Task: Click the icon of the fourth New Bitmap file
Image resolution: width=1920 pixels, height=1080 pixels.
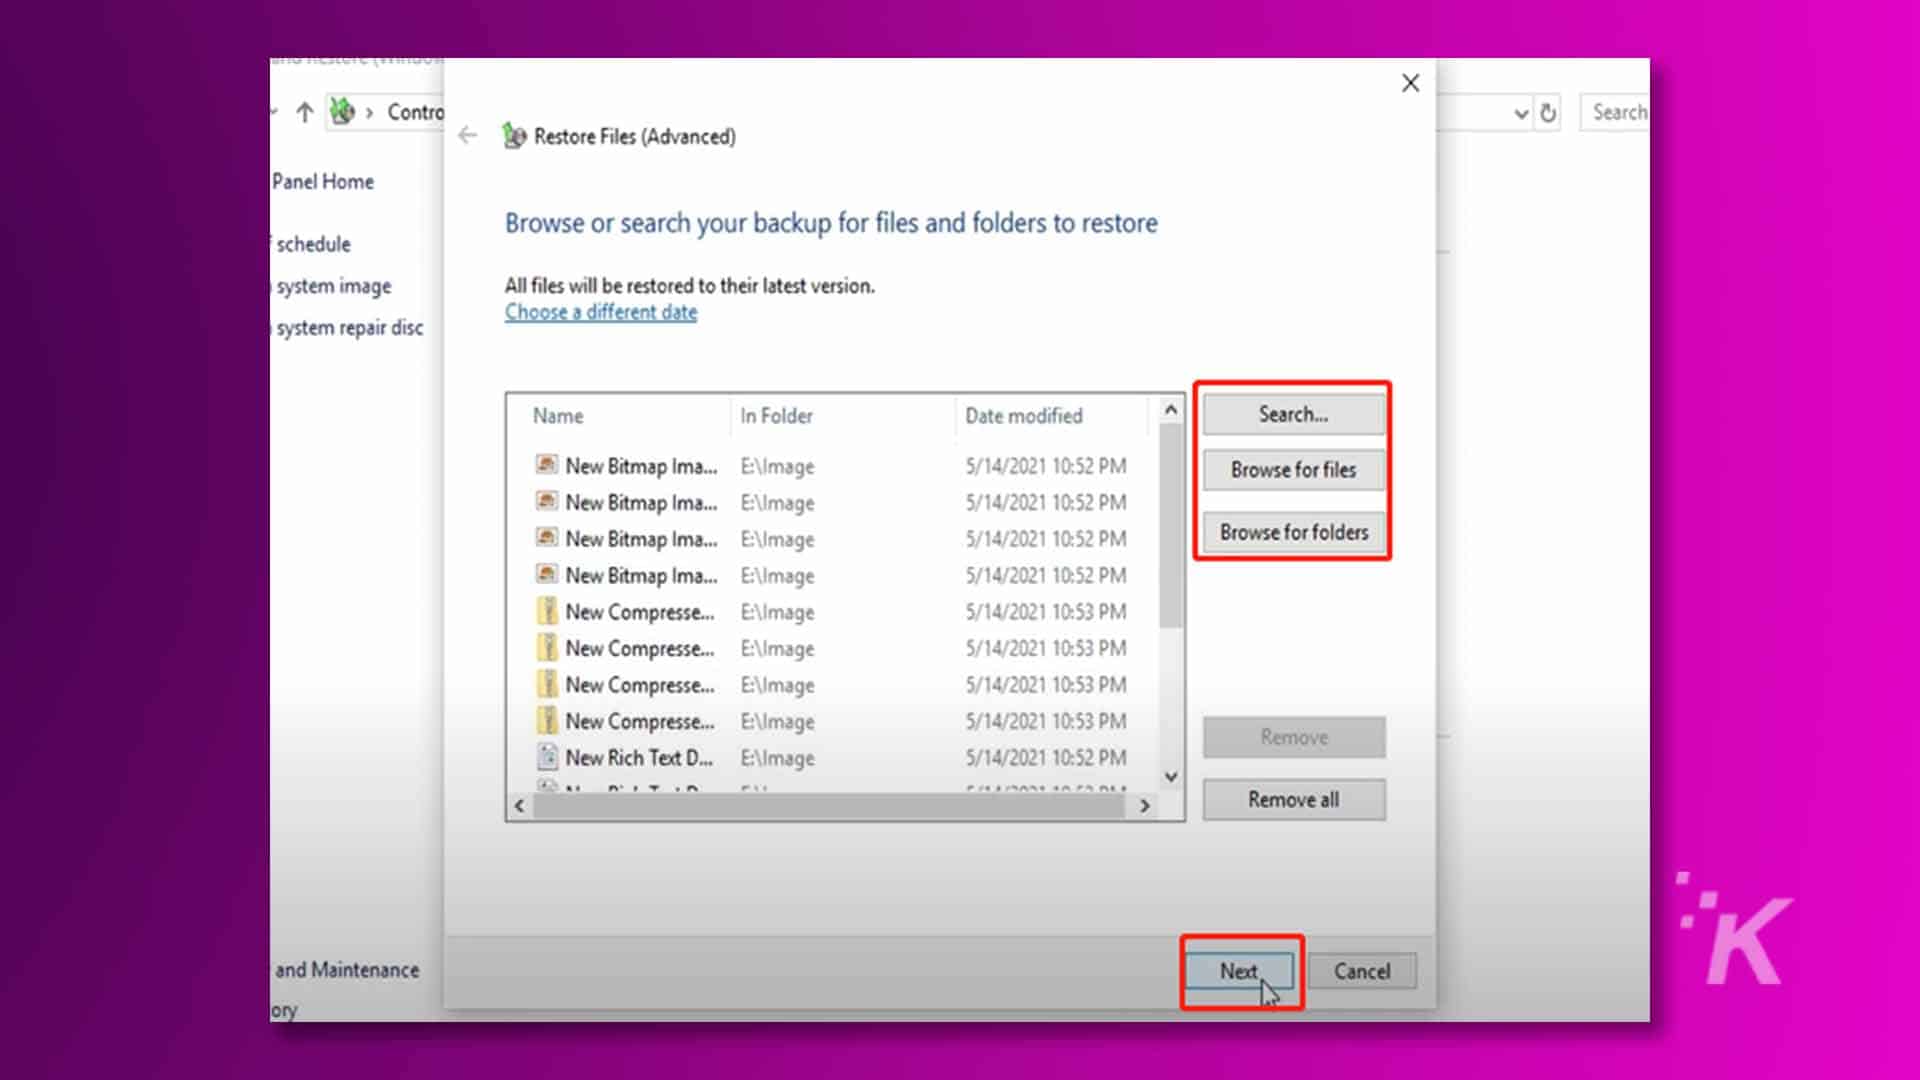Action: [x=546, y=574]
